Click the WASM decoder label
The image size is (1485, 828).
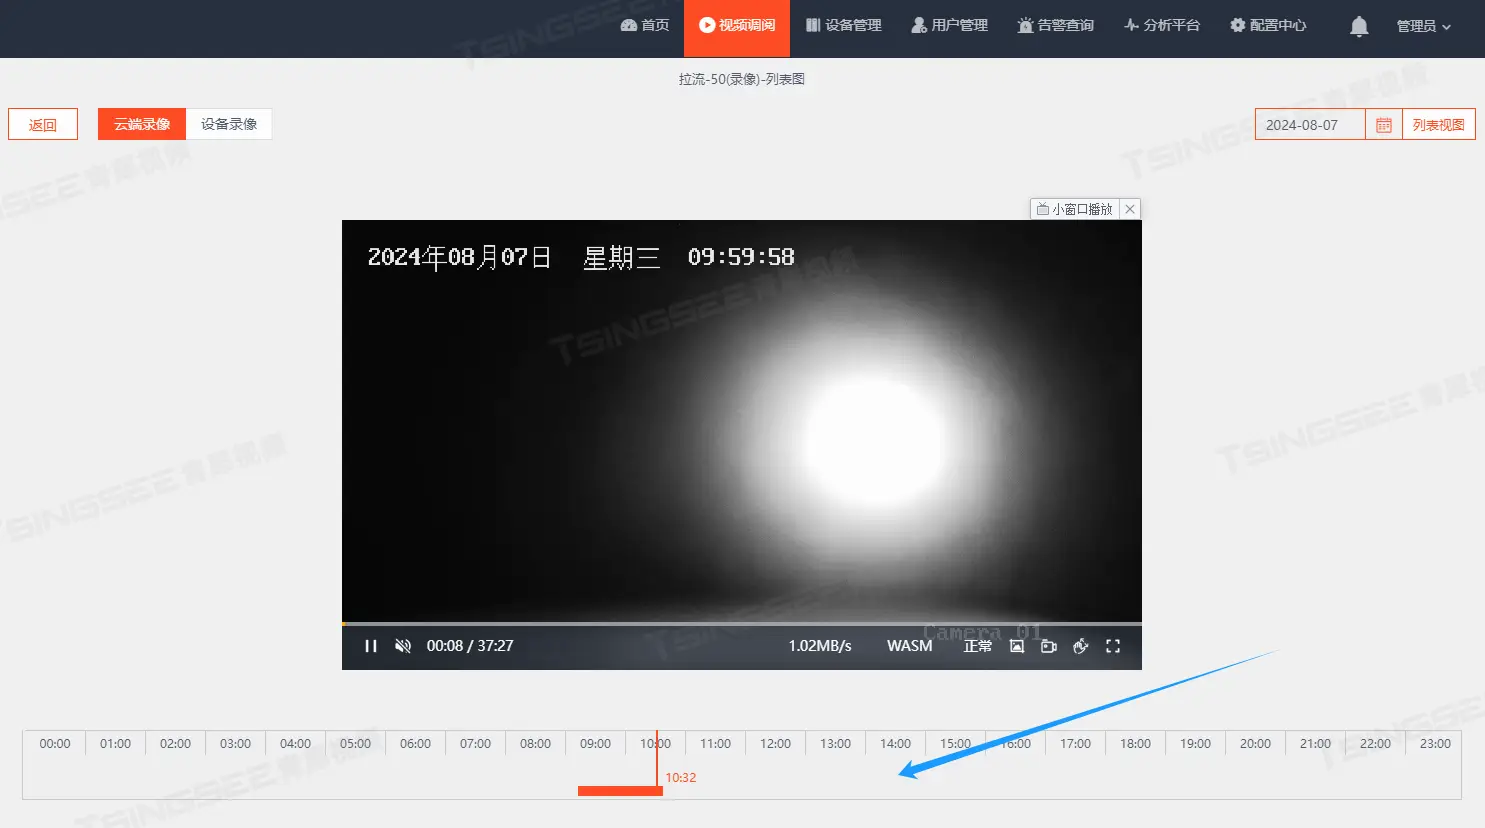[x=910, y=646]
